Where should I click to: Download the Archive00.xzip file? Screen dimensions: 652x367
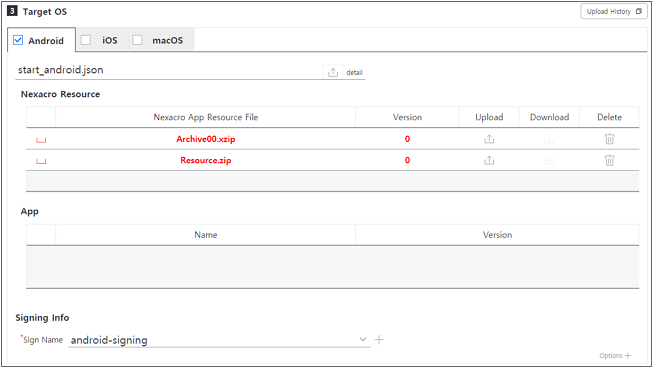(x=549, y=139)
